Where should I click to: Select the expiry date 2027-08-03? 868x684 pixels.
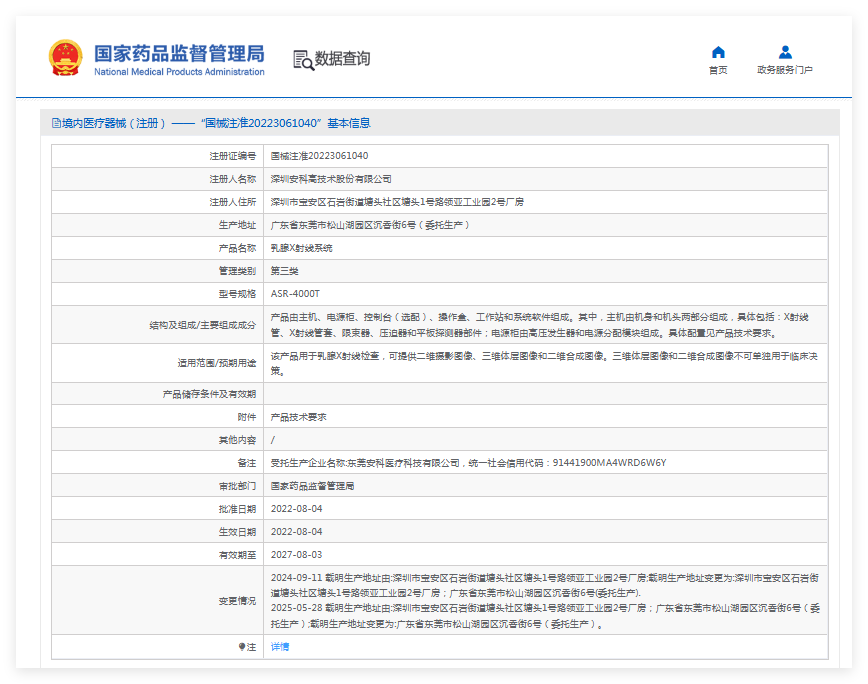[x=296, y=555]
